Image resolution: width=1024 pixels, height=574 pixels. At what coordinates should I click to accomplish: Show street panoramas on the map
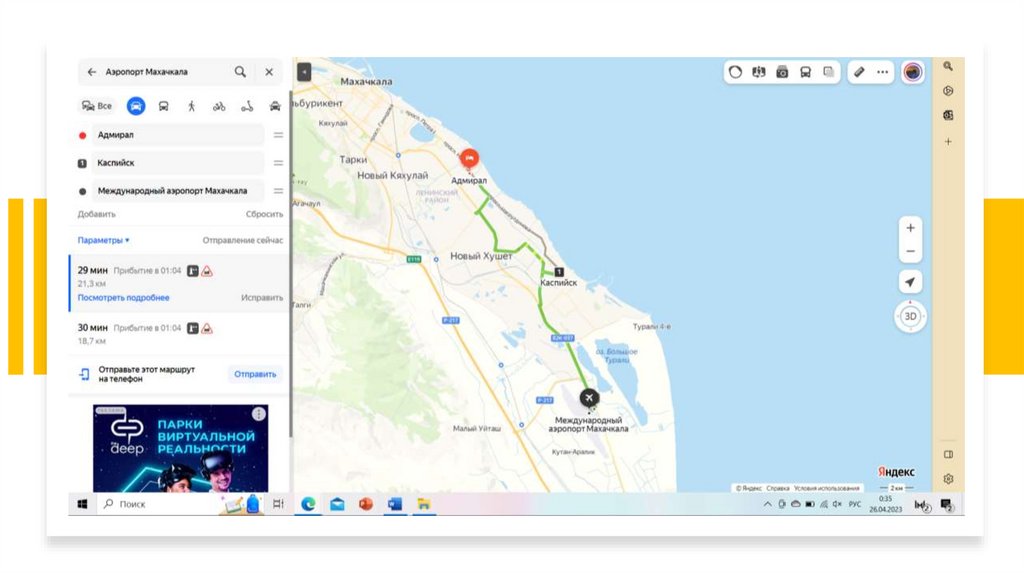tap(782, 72)
